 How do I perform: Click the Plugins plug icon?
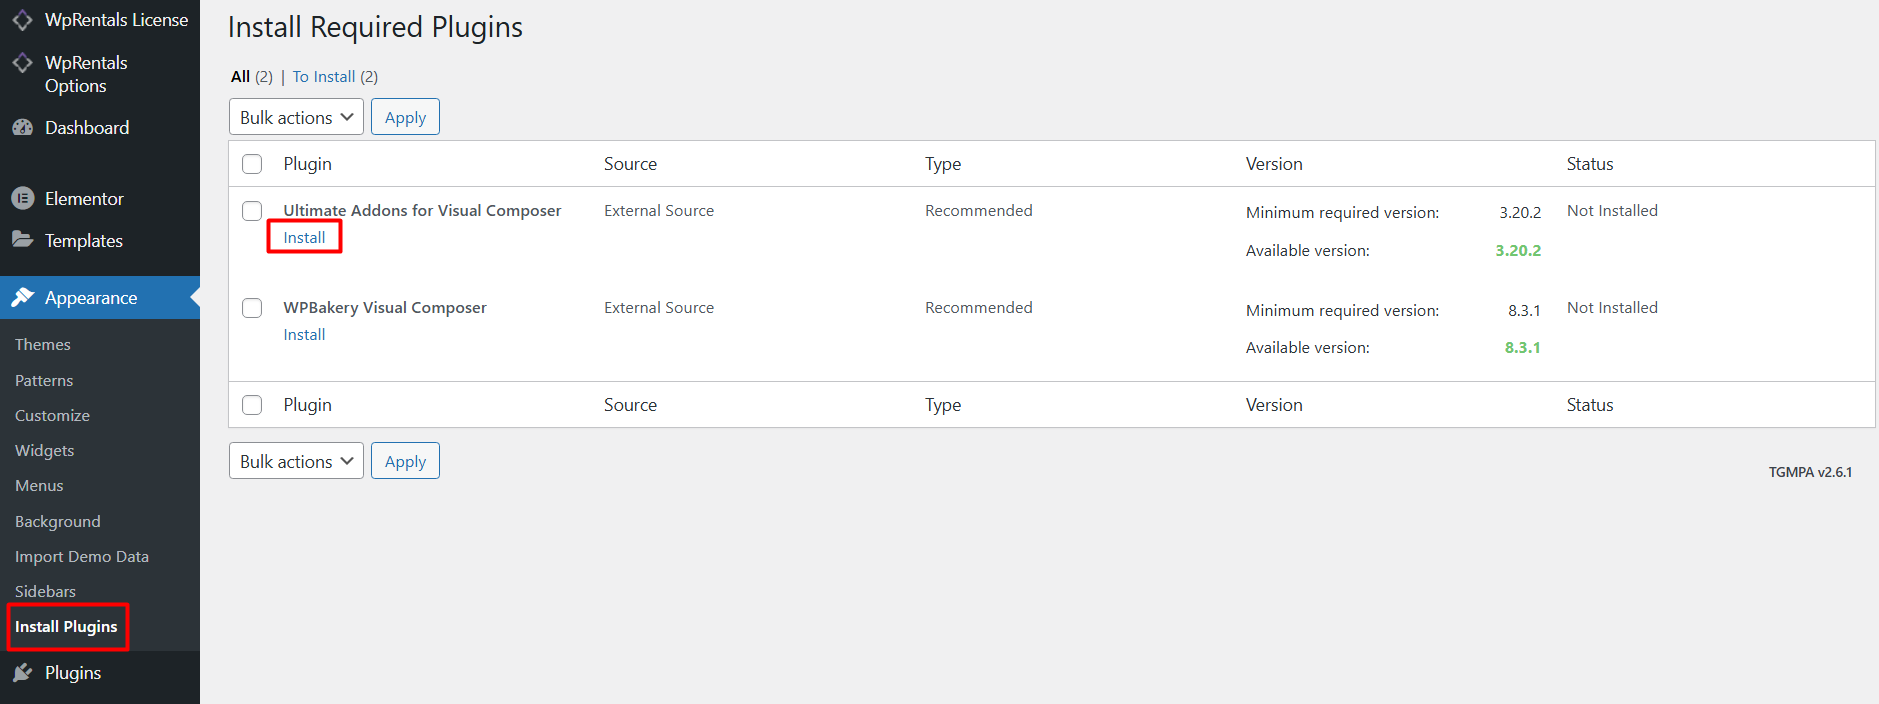(22, 673)
